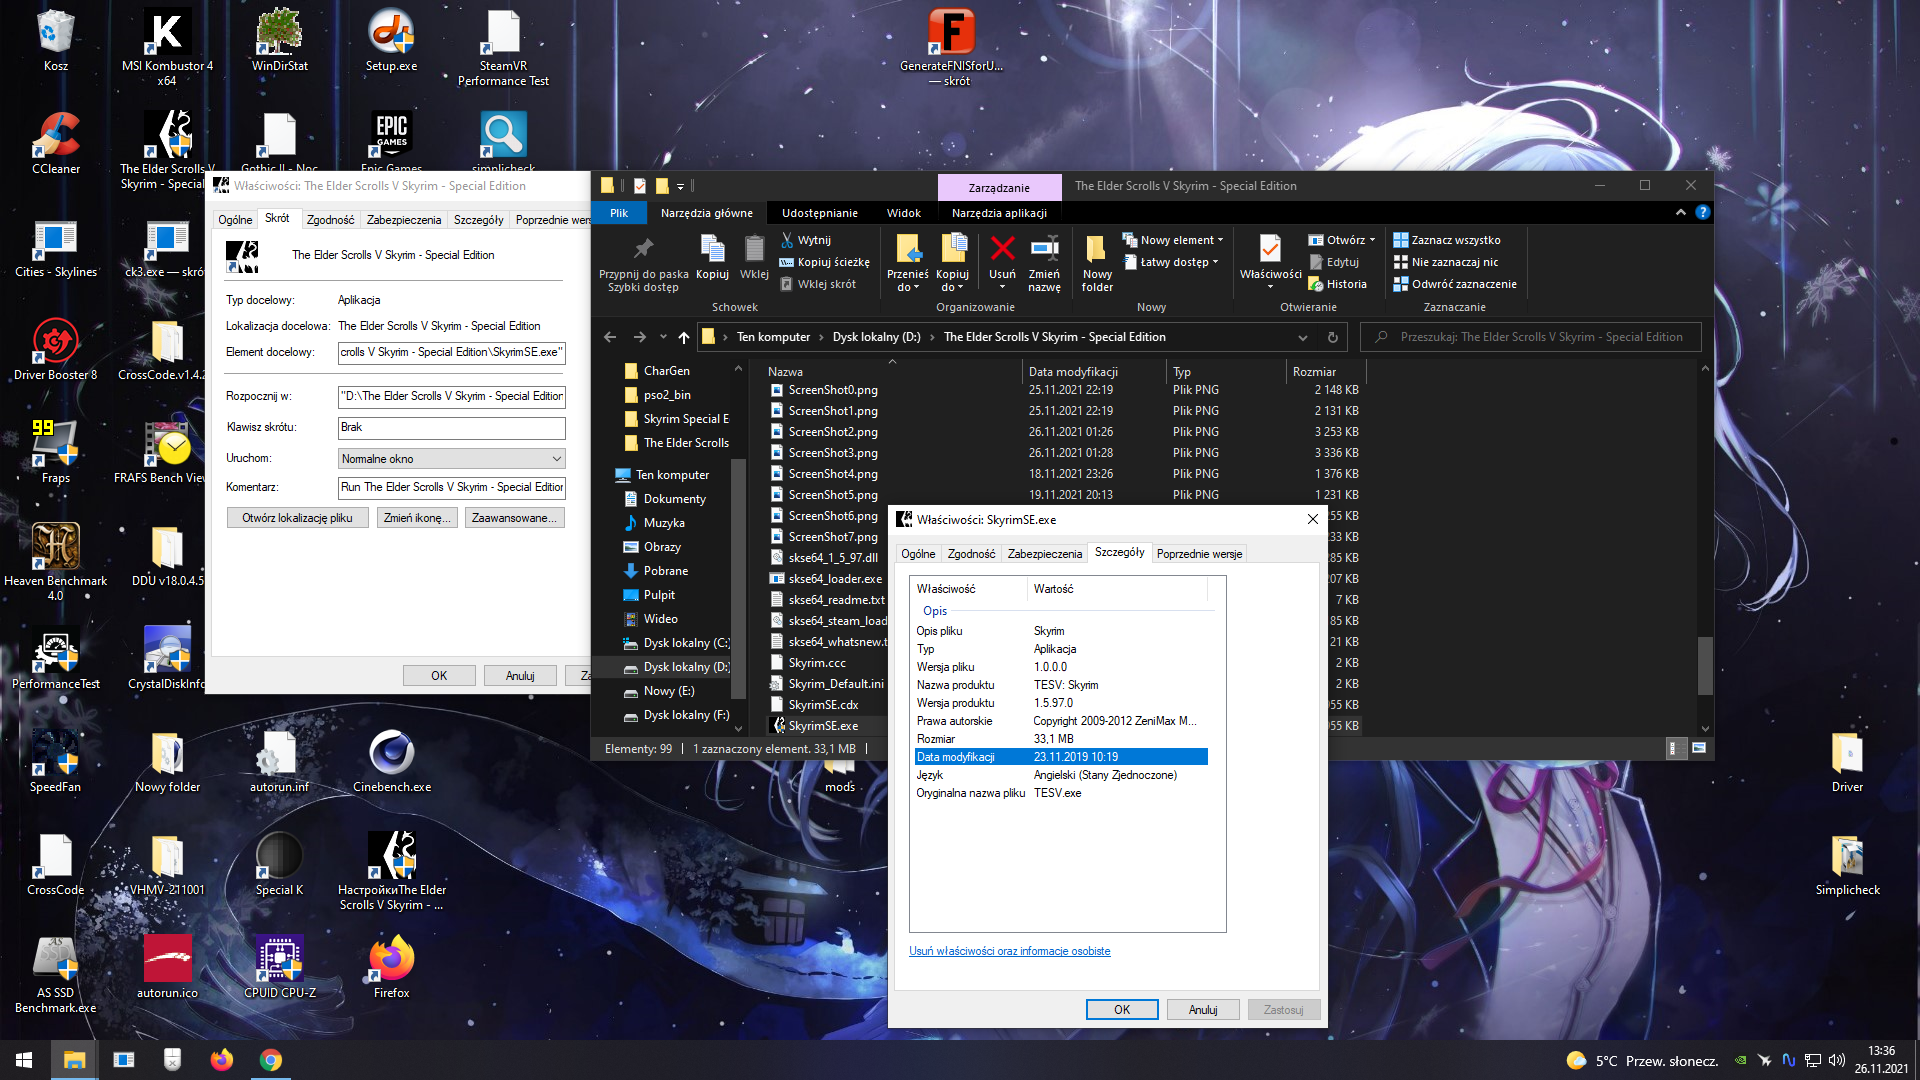1920x1080 pixels.
Task: Click the Explorer search field
Action: tap(1531, 337)
